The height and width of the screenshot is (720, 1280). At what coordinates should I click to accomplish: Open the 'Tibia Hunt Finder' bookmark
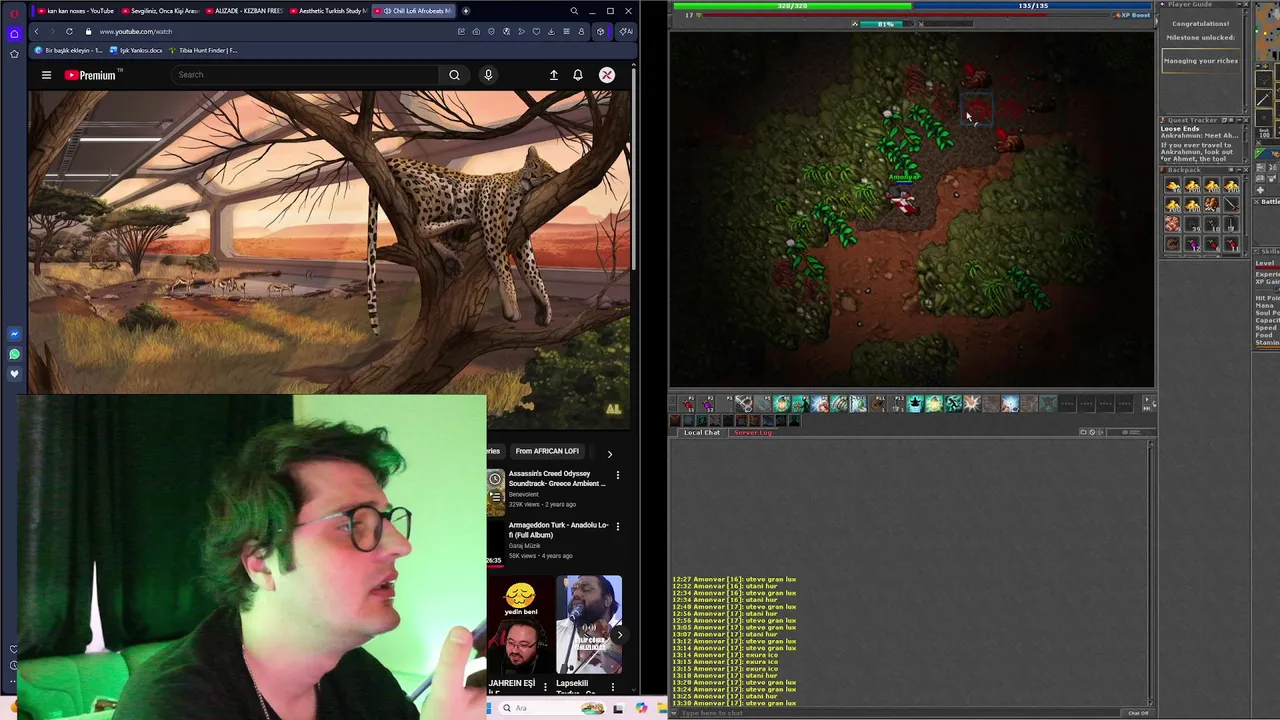click(203, 50)
